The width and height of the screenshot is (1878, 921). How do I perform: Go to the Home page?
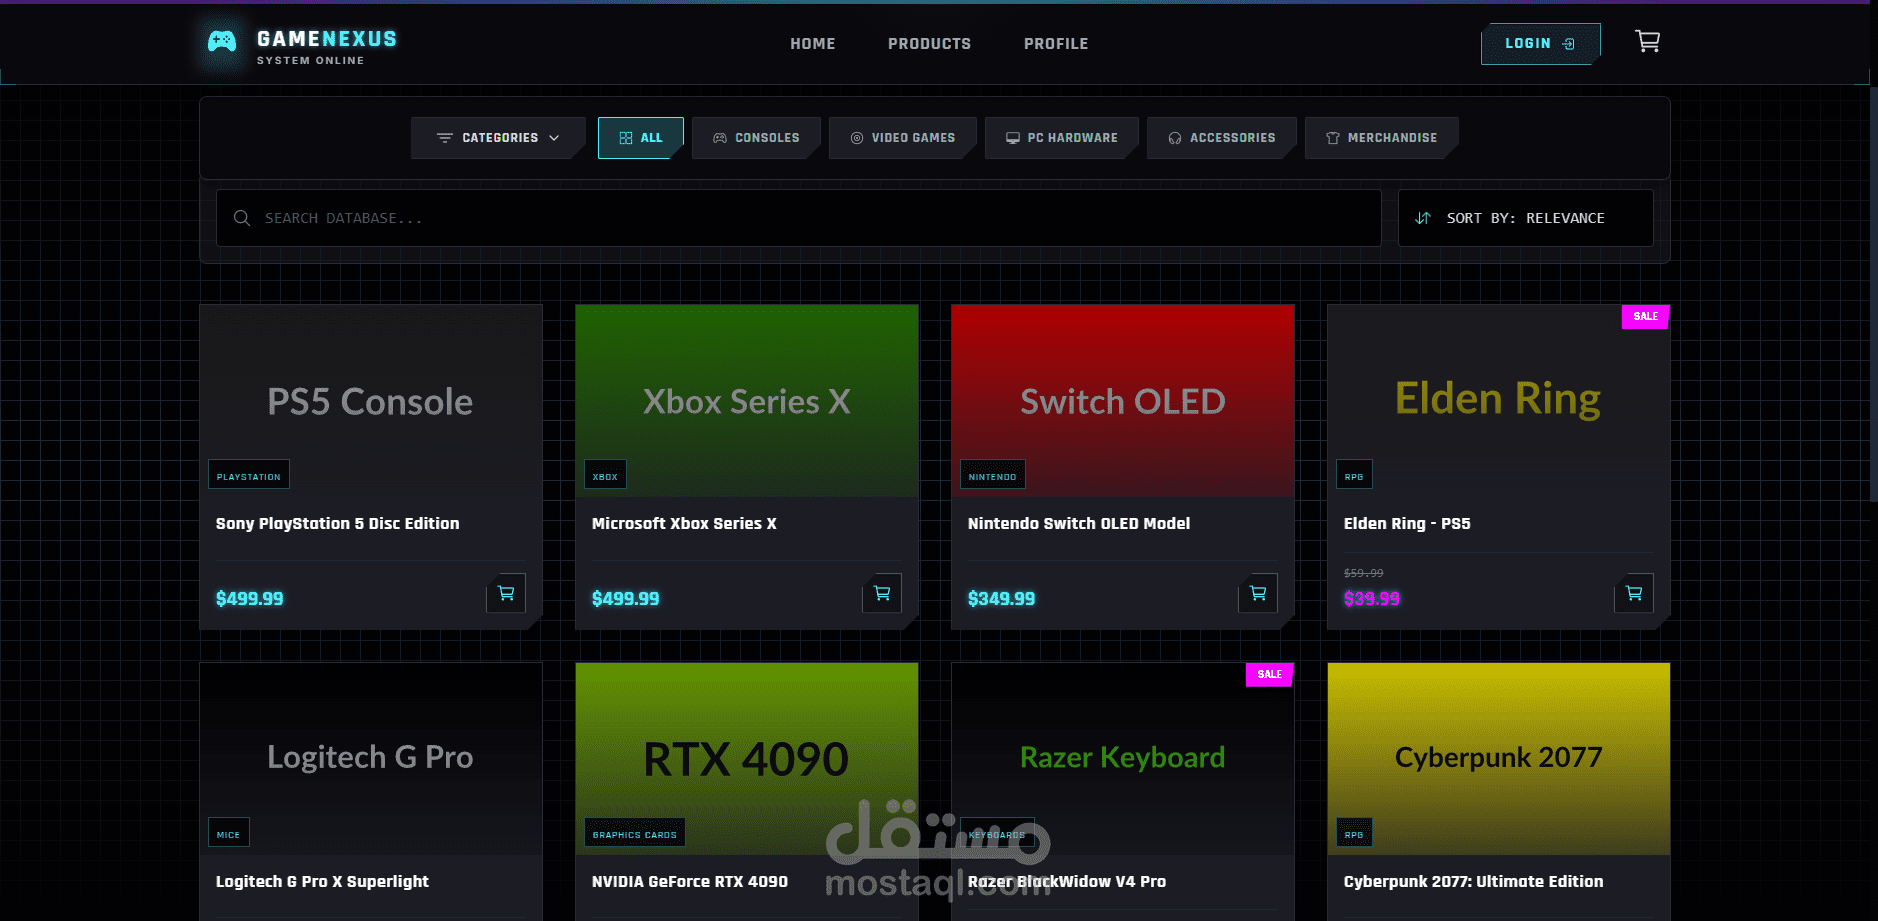[x=812, y=44]
